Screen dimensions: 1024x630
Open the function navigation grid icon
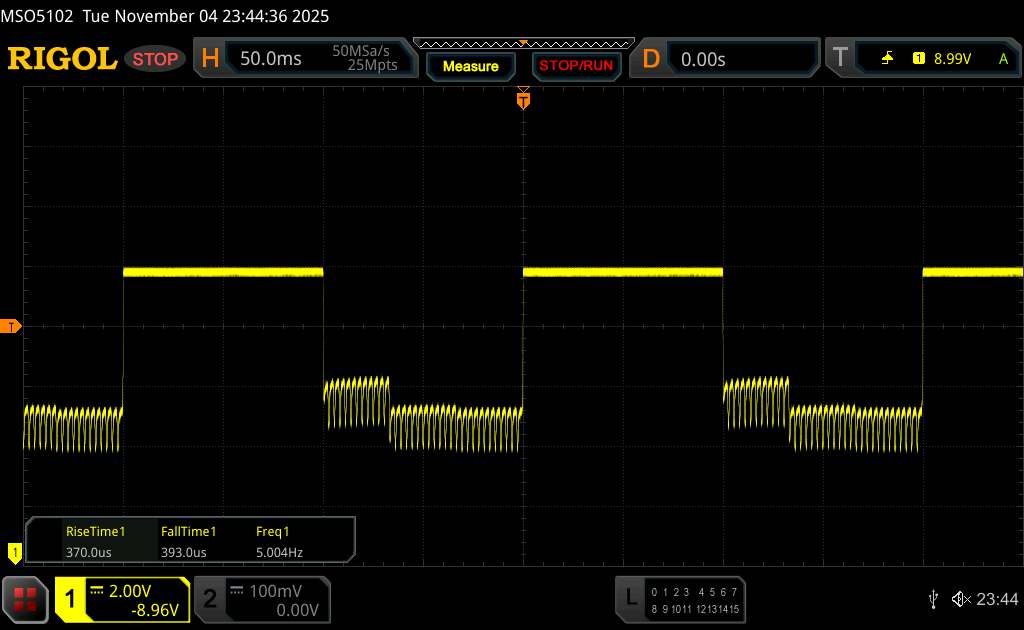25,598
